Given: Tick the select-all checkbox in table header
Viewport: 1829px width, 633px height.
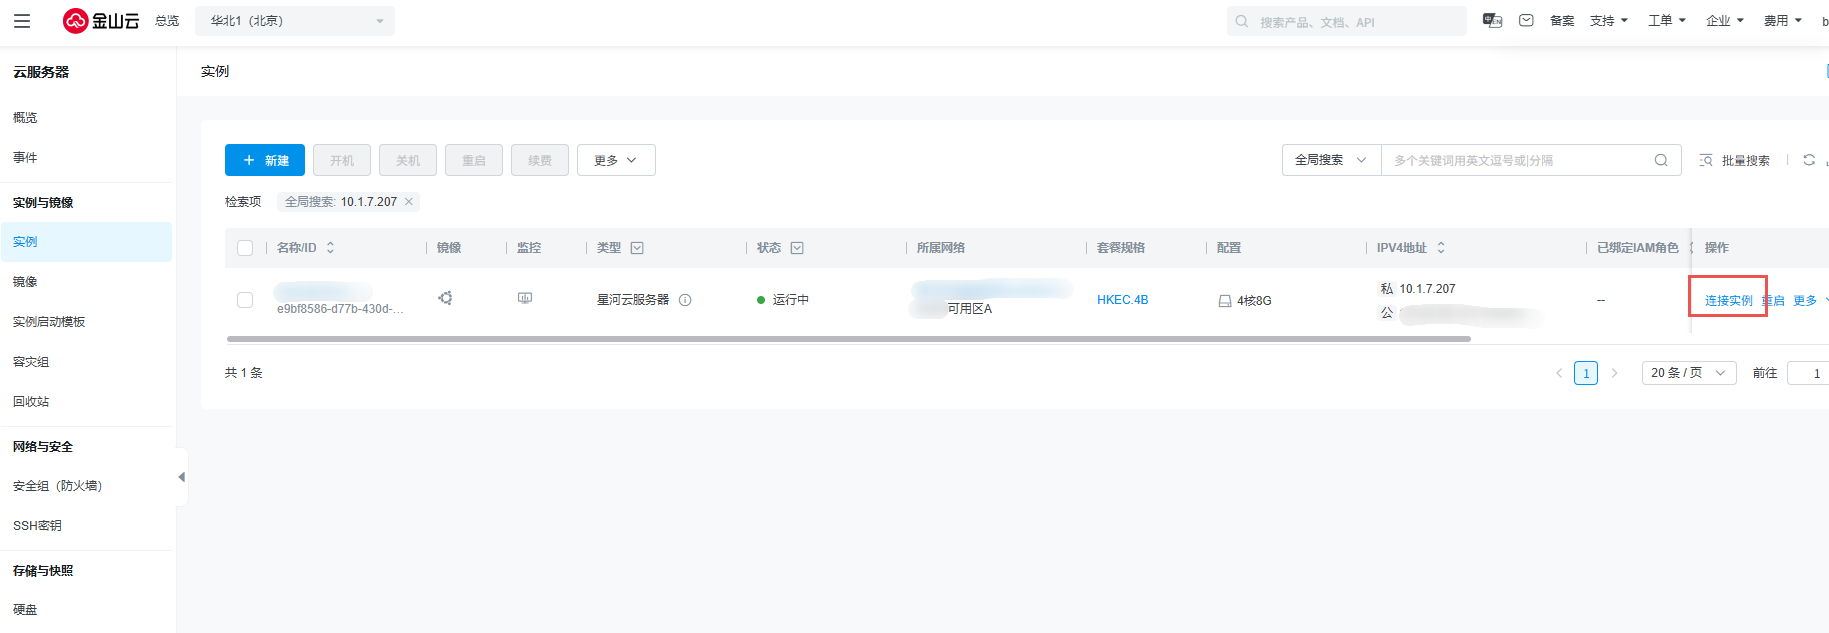Looking at the screenshot, I should [245, 248].
